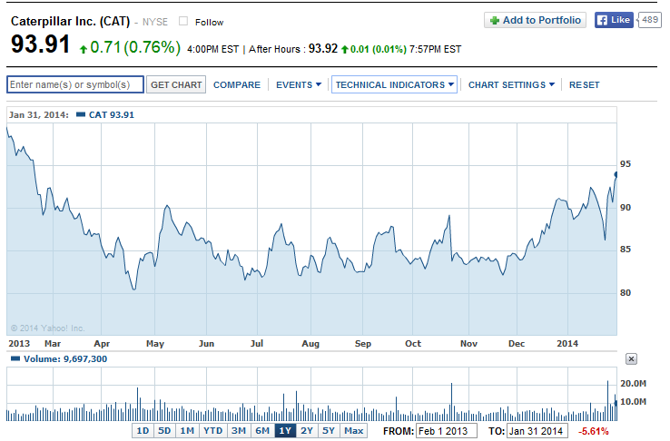Edit the FROM date field Feb 1 2013
The image size is (670, 441).
(446, 431)
